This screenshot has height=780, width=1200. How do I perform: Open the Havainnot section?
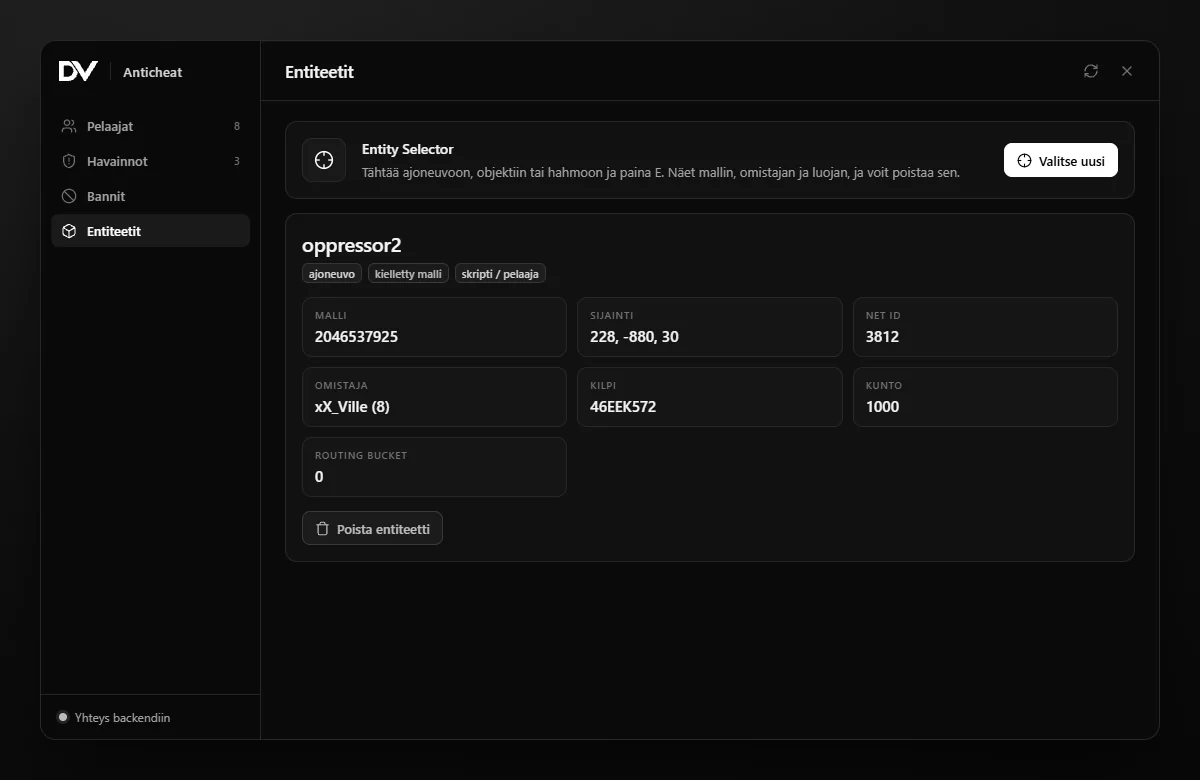click(150, 161)
